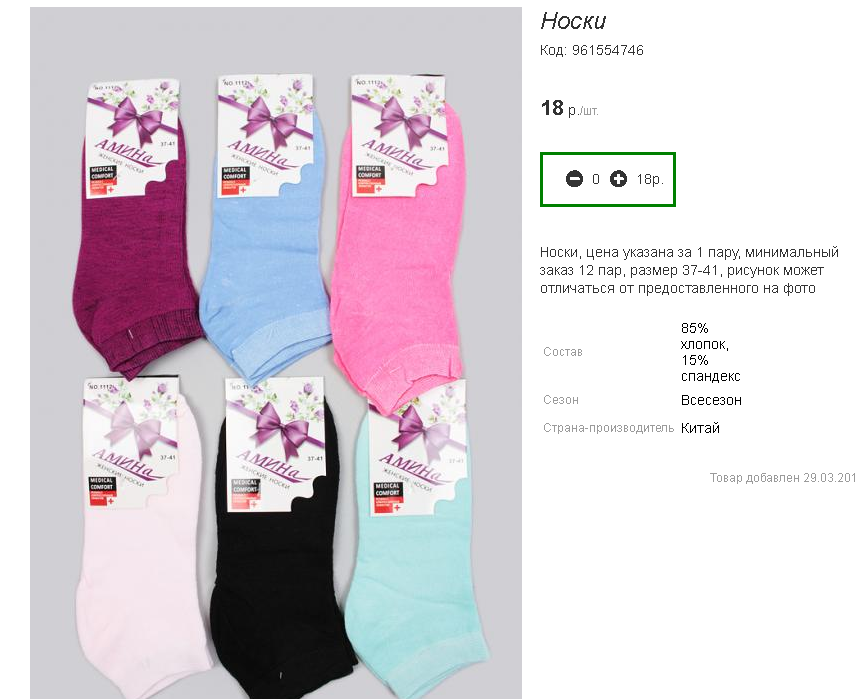Click the Всесезон season value
Screen dimensions: 856x699
711,400
